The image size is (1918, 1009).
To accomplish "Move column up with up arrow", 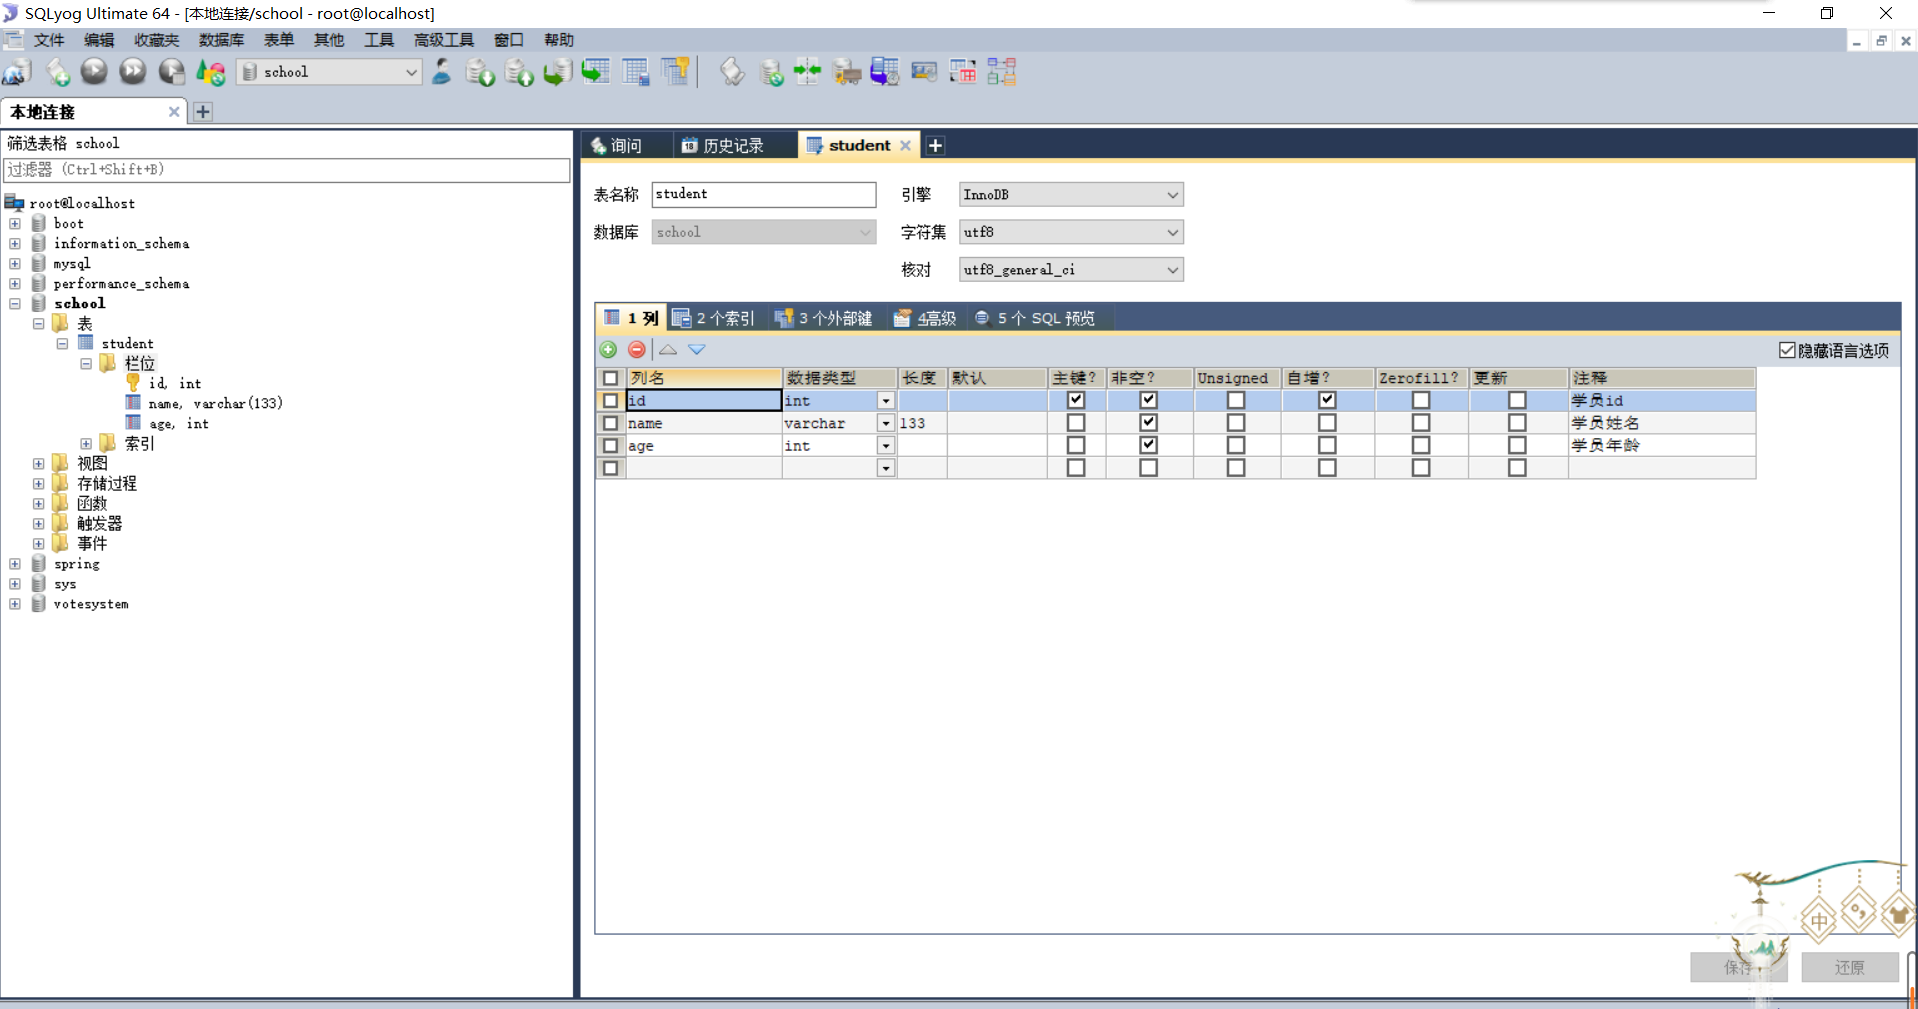I will pyautogui.click(x=668, y=350).
